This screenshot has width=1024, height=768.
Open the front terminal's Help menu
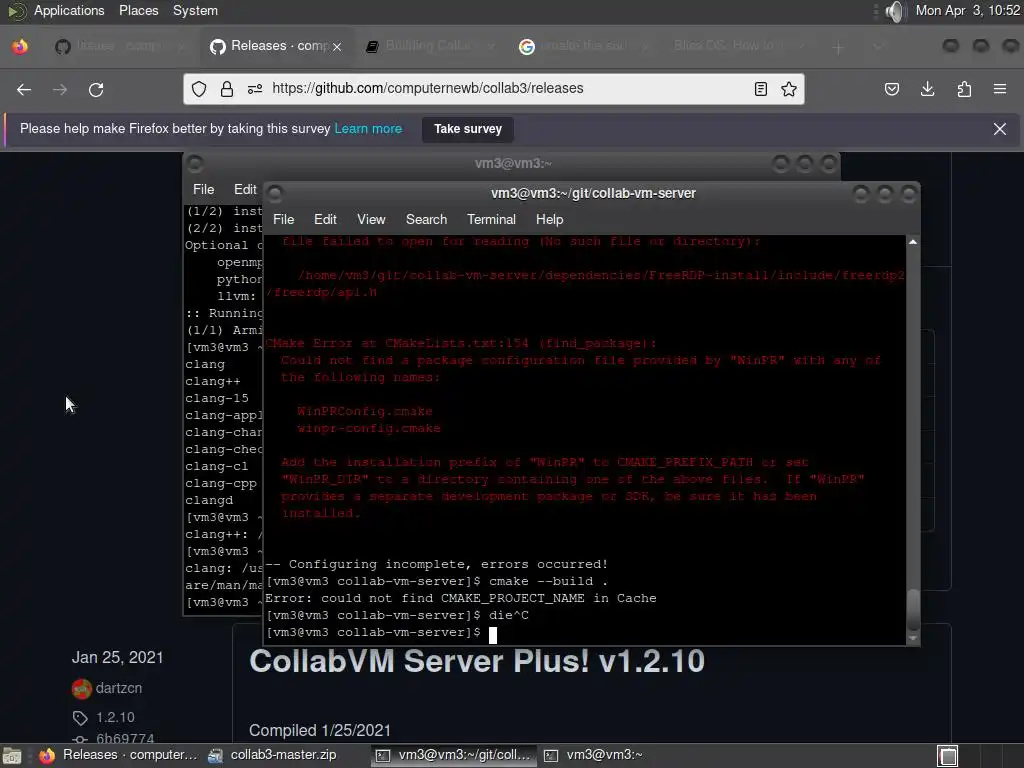tap(549, 219)
